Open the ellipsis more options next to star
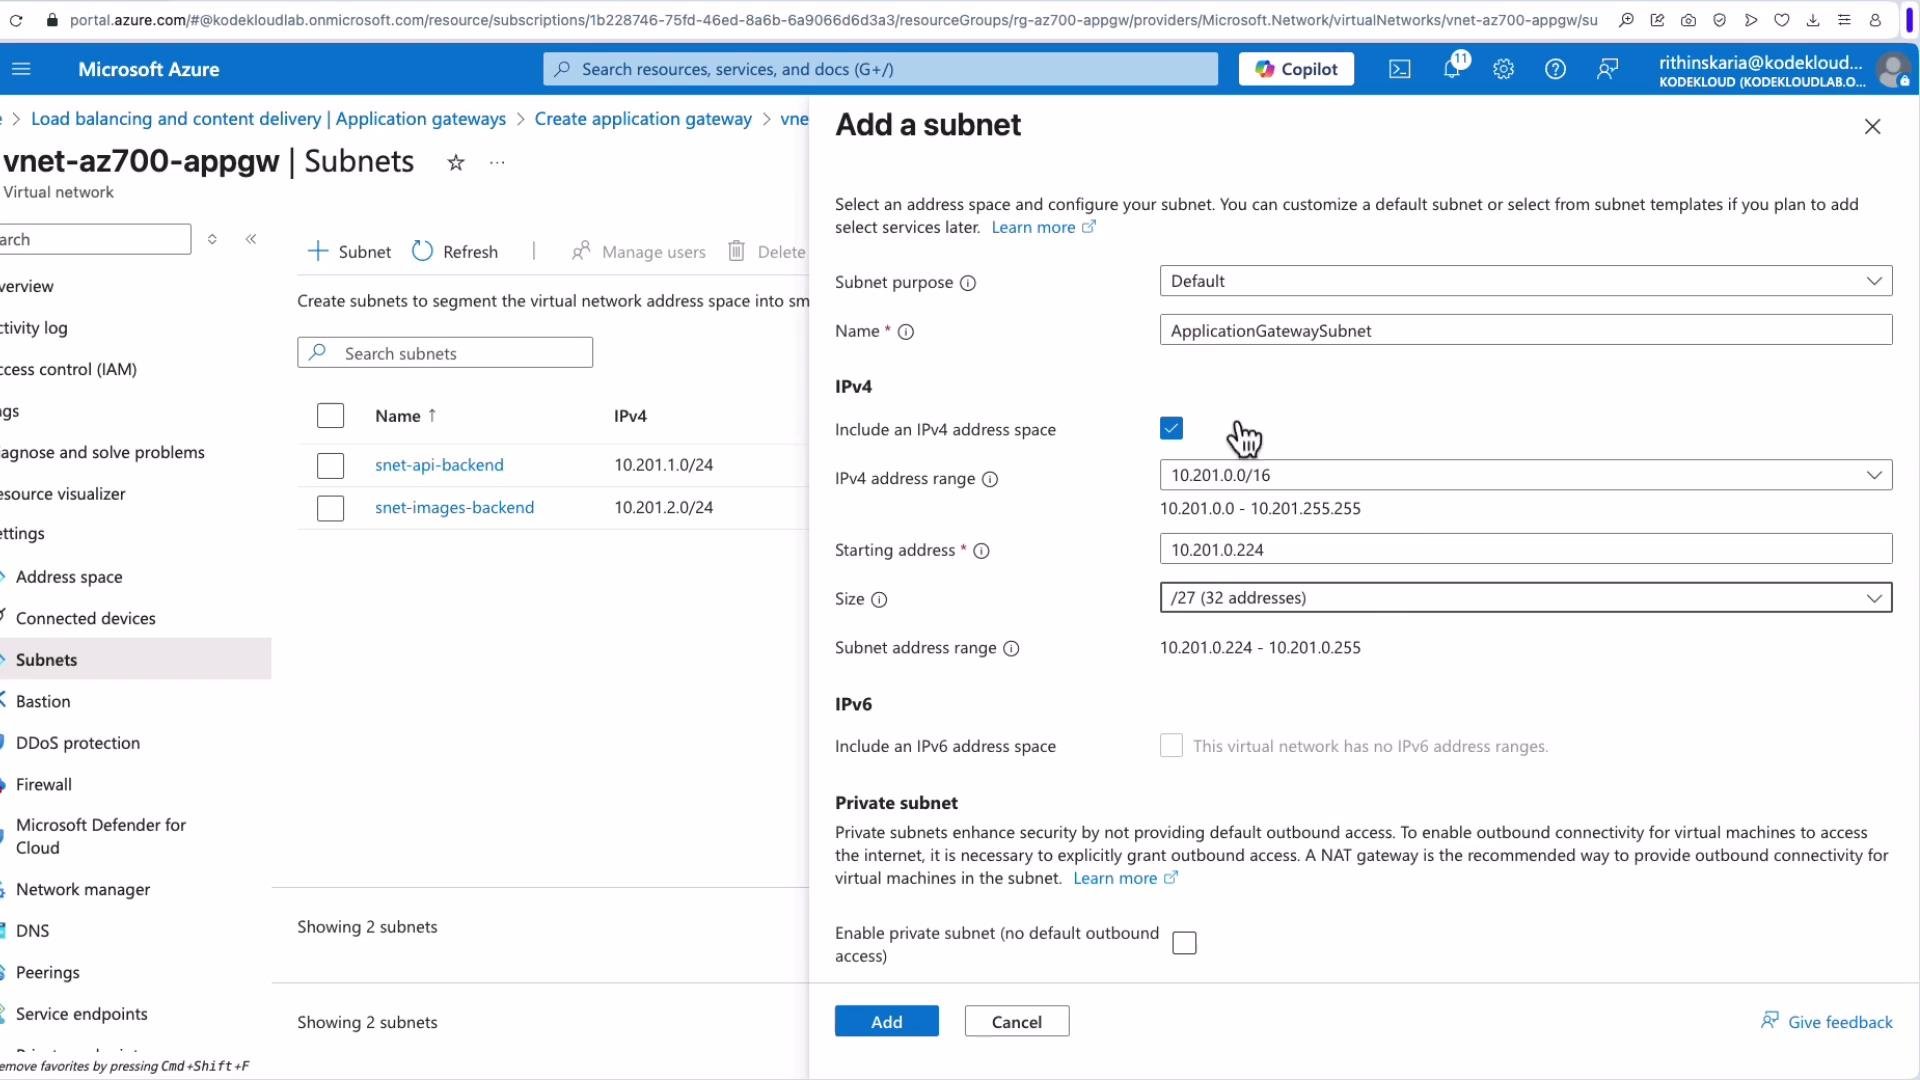The height and width of the screenshot is (1080, 1920). pos(497,163)
